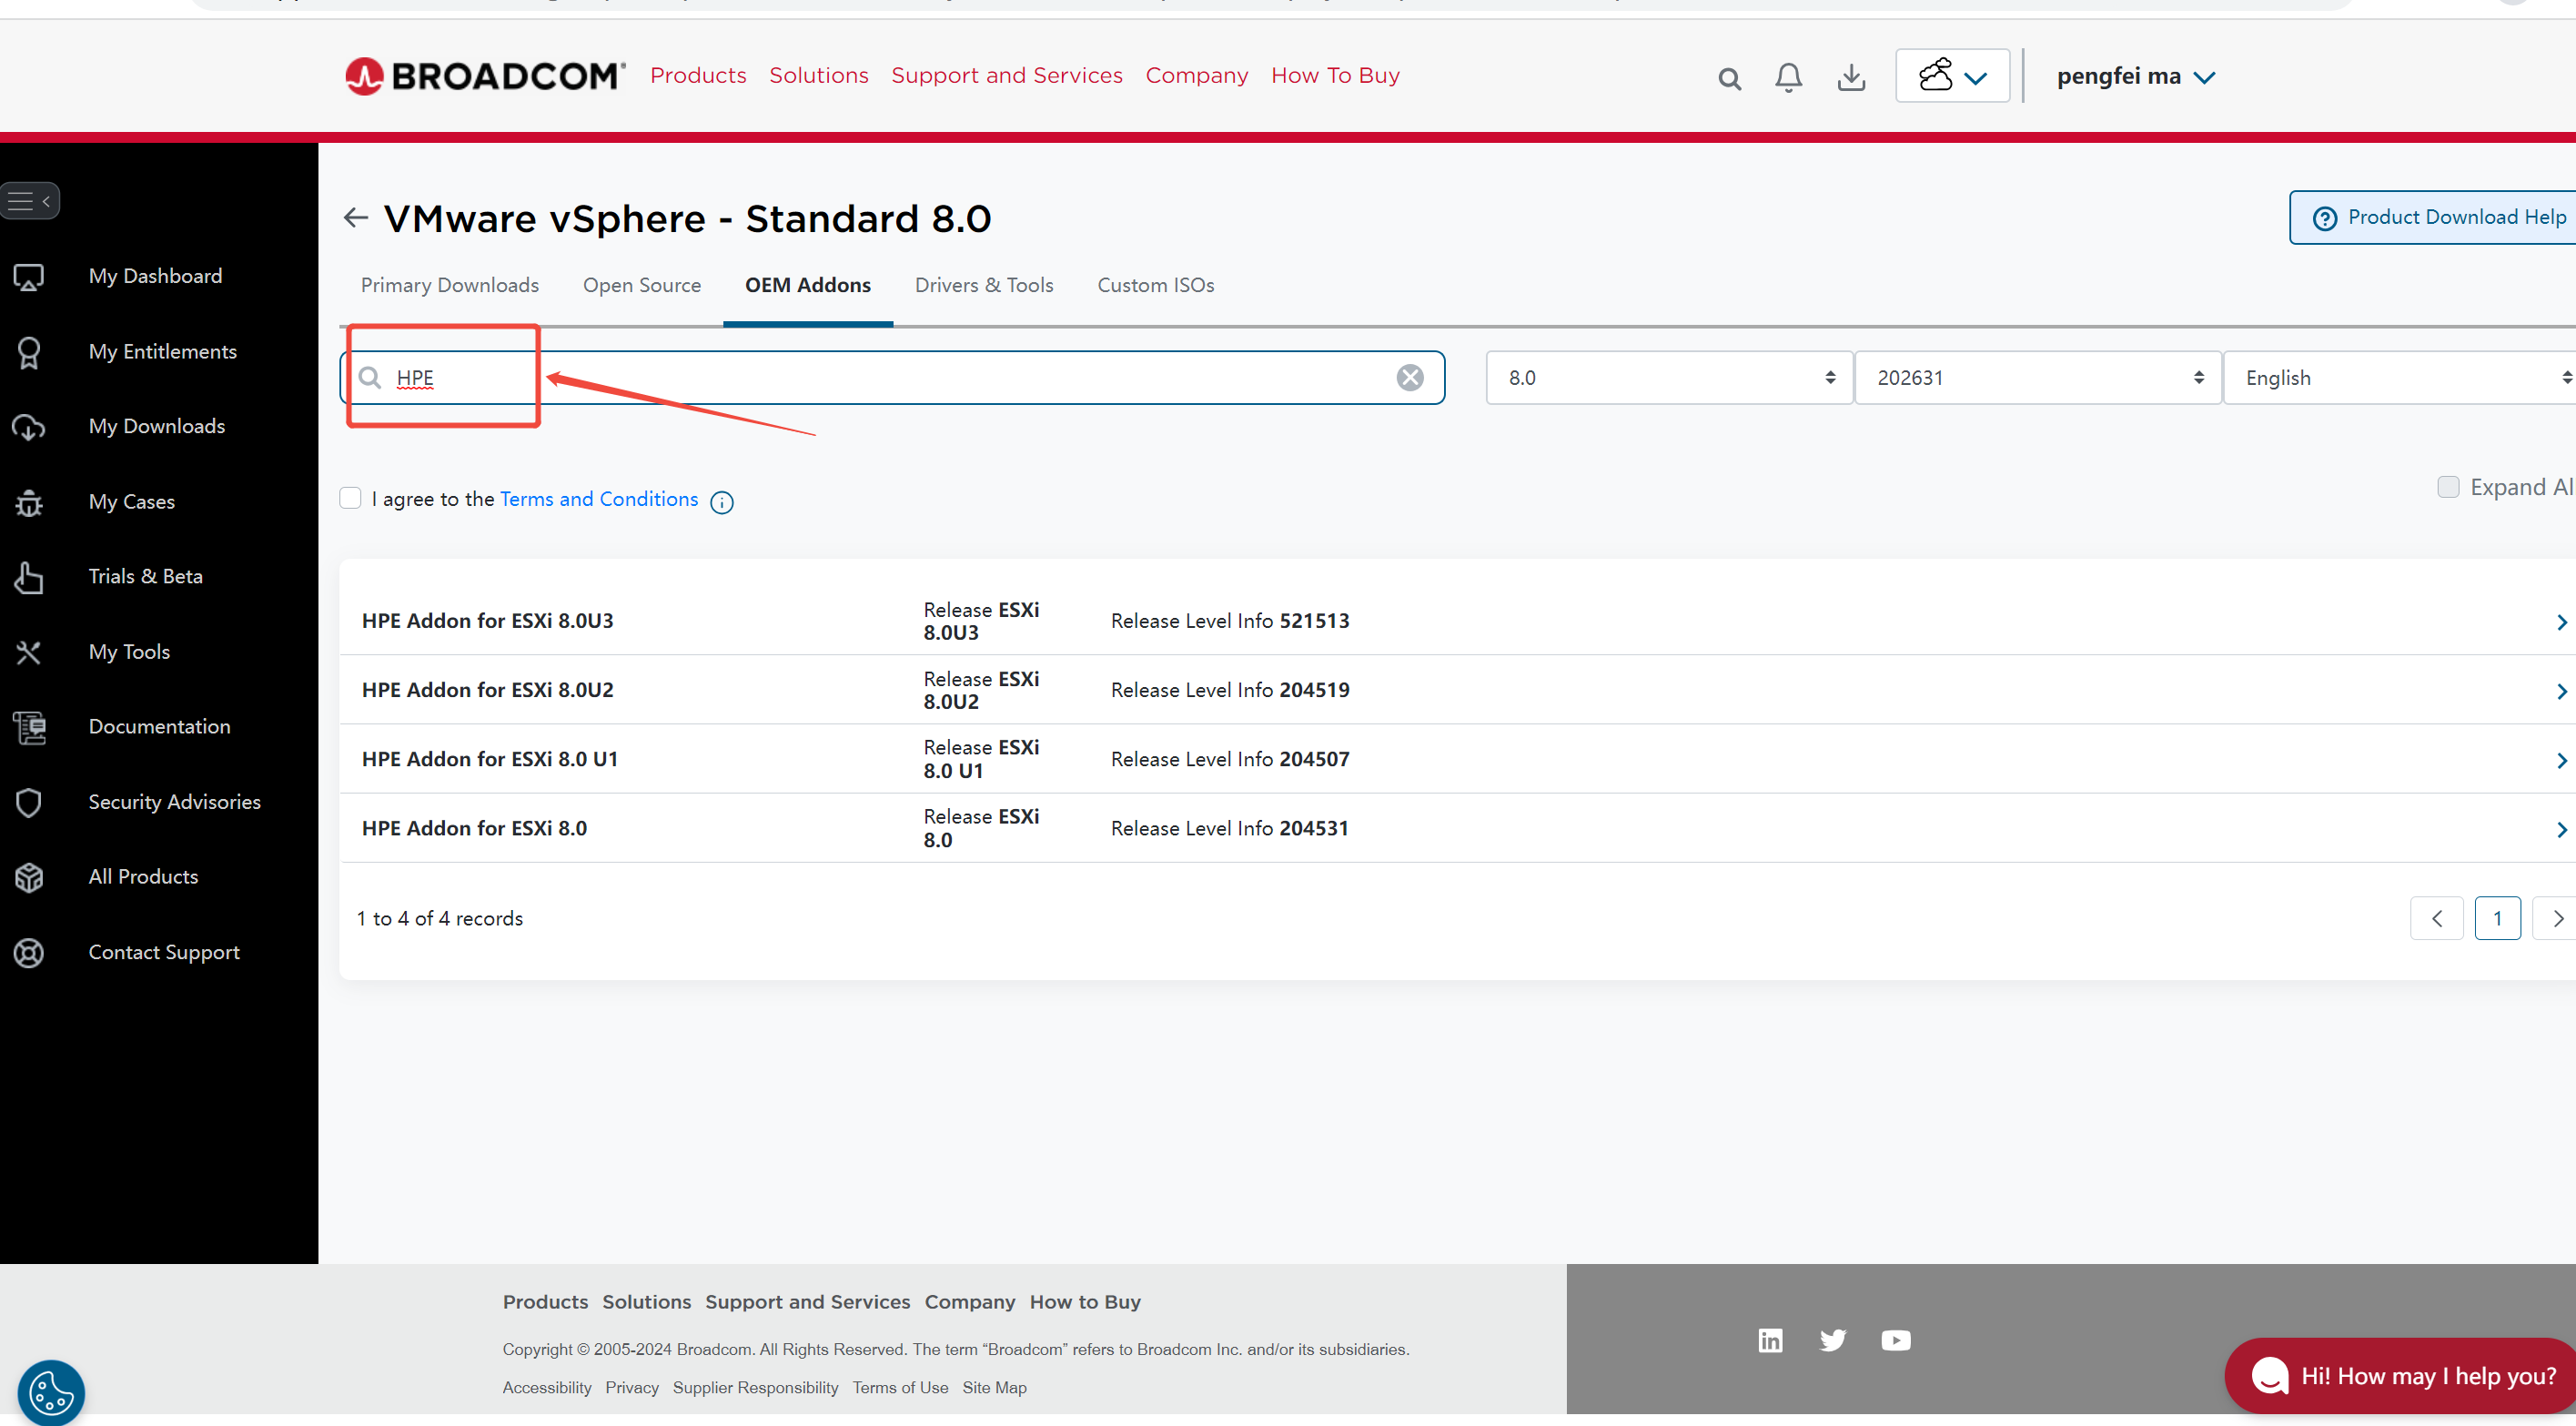The width and height of the screenshot is (2576, 1426).
Task: Open the notifications bell icon
Action: (x=1788, y=77)
